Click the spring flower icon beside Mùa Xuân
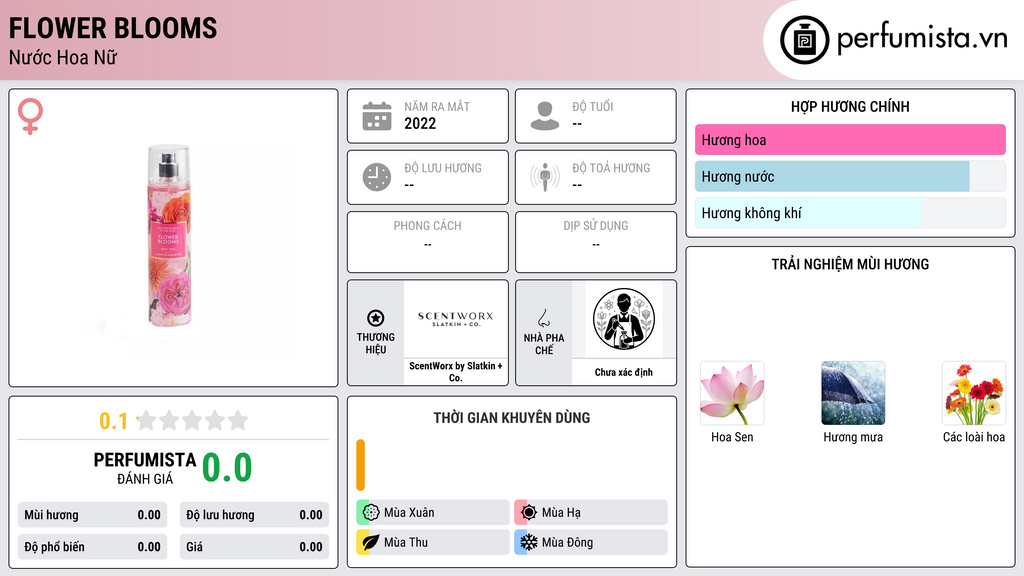Screen dimensions: 1024x576 pyautogui.click(x=371, y=512)
